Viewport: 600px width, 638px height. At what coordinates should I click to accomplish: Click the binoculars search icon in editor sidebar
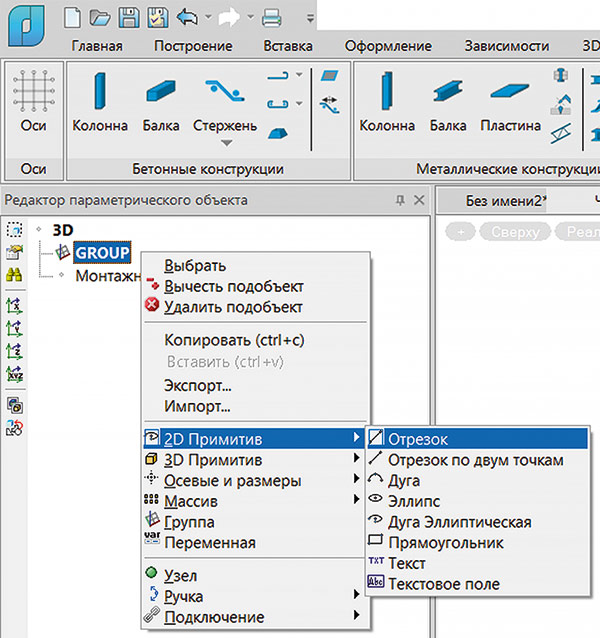click(14, 275)
